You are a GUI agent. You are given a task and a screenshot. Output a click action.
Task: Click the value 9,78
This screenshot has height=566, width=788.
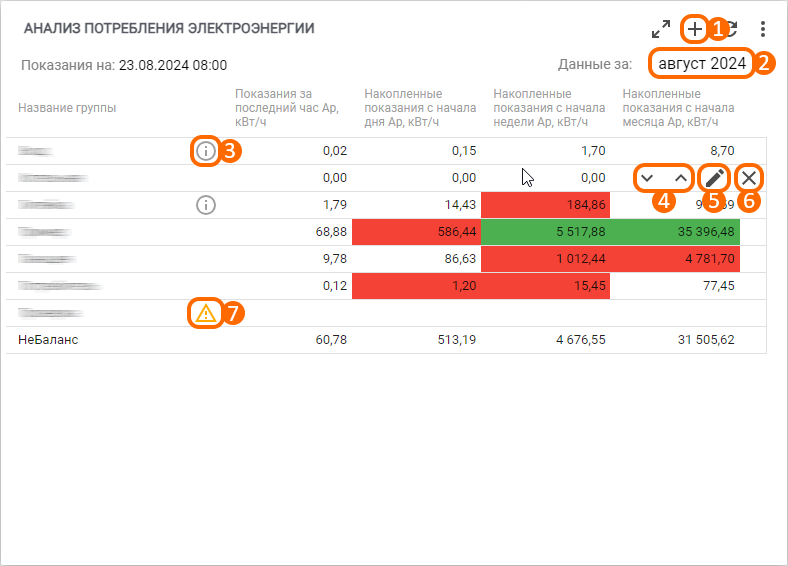pos(335,259)
